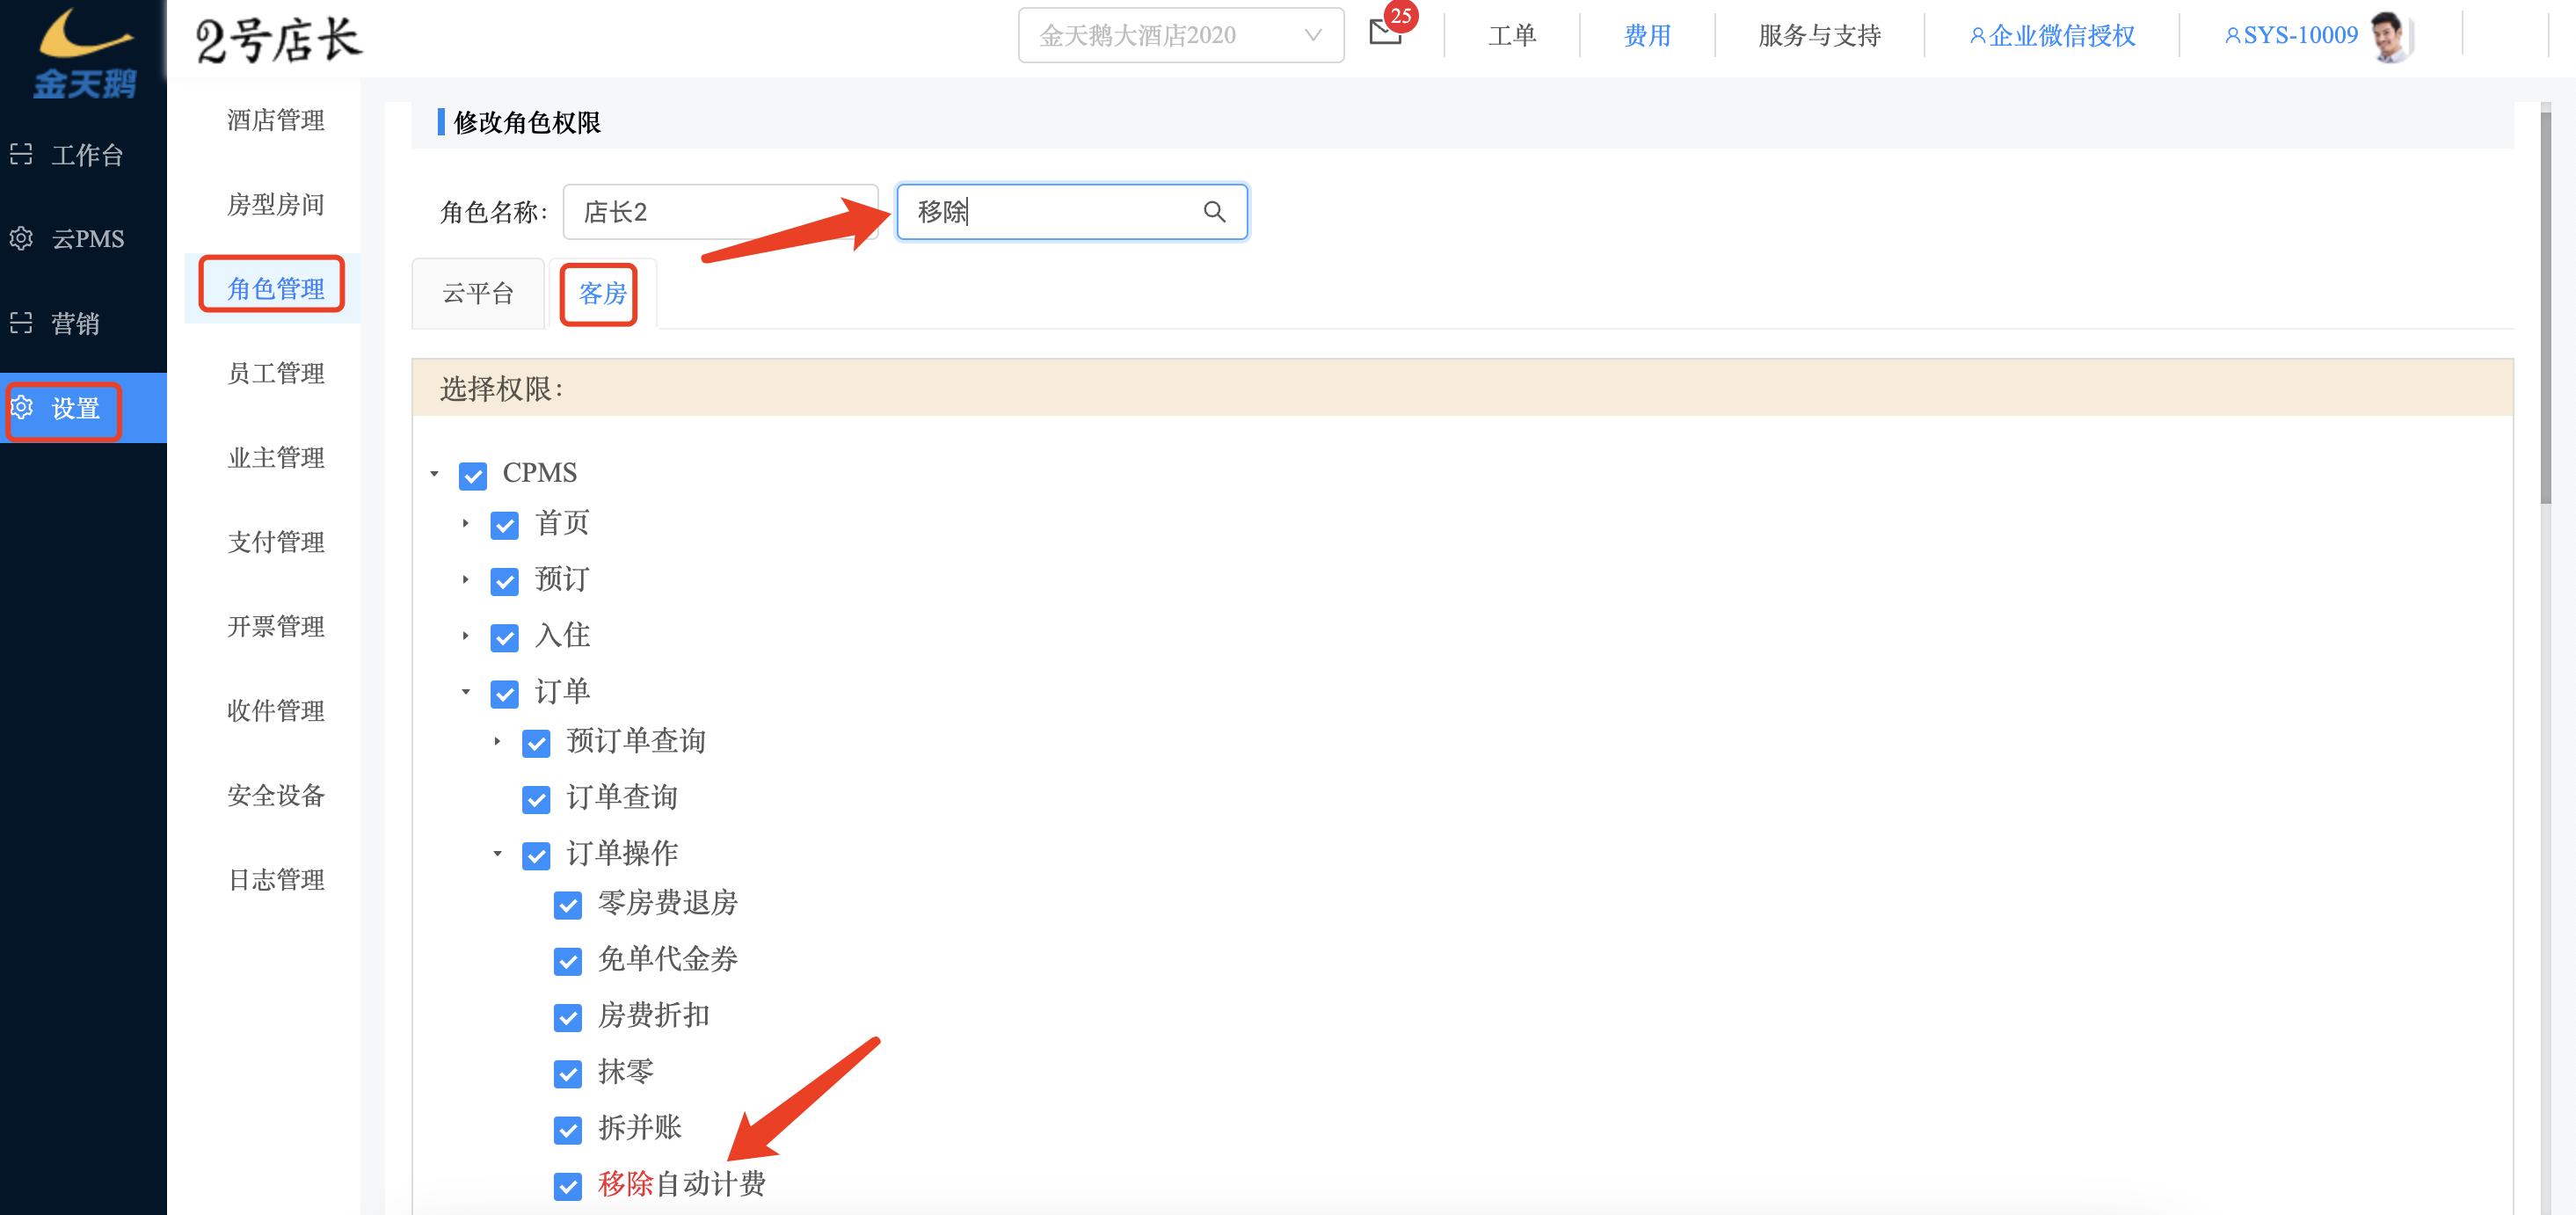Uncheck the 订单 checkbox
The image size is (2576, 1215).
(504, 693)
